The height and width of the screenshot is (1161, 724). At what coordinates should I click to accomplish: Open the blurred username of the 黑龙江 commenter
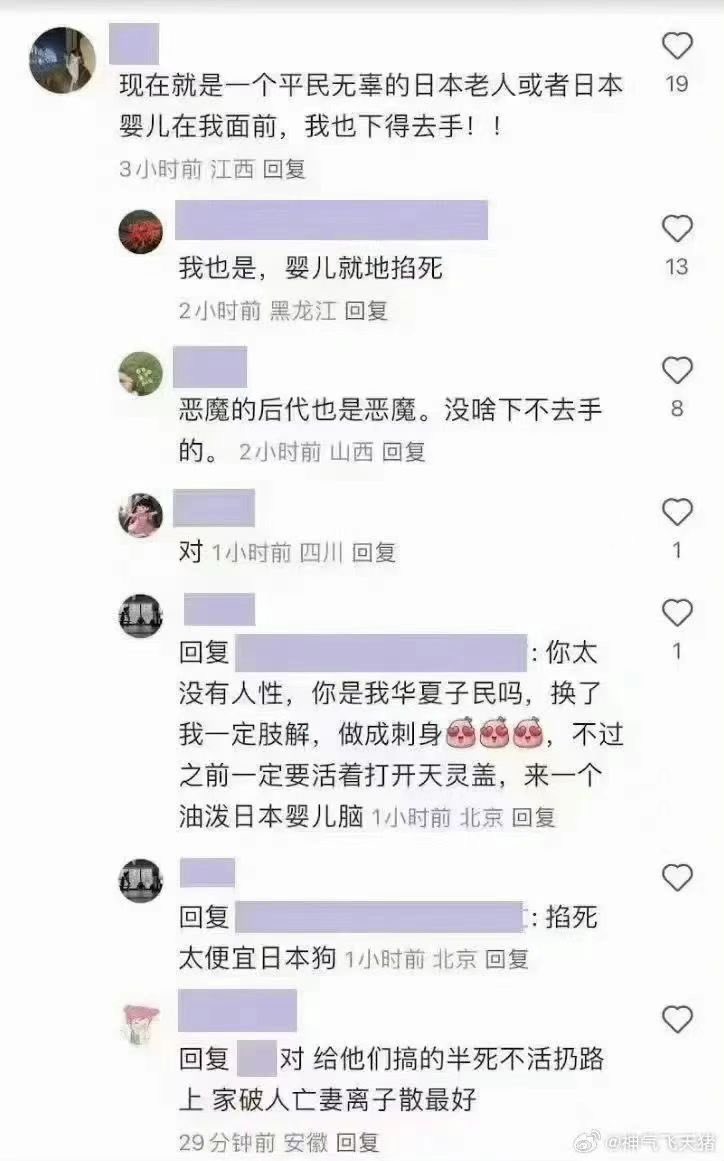(x=332, y=220)
